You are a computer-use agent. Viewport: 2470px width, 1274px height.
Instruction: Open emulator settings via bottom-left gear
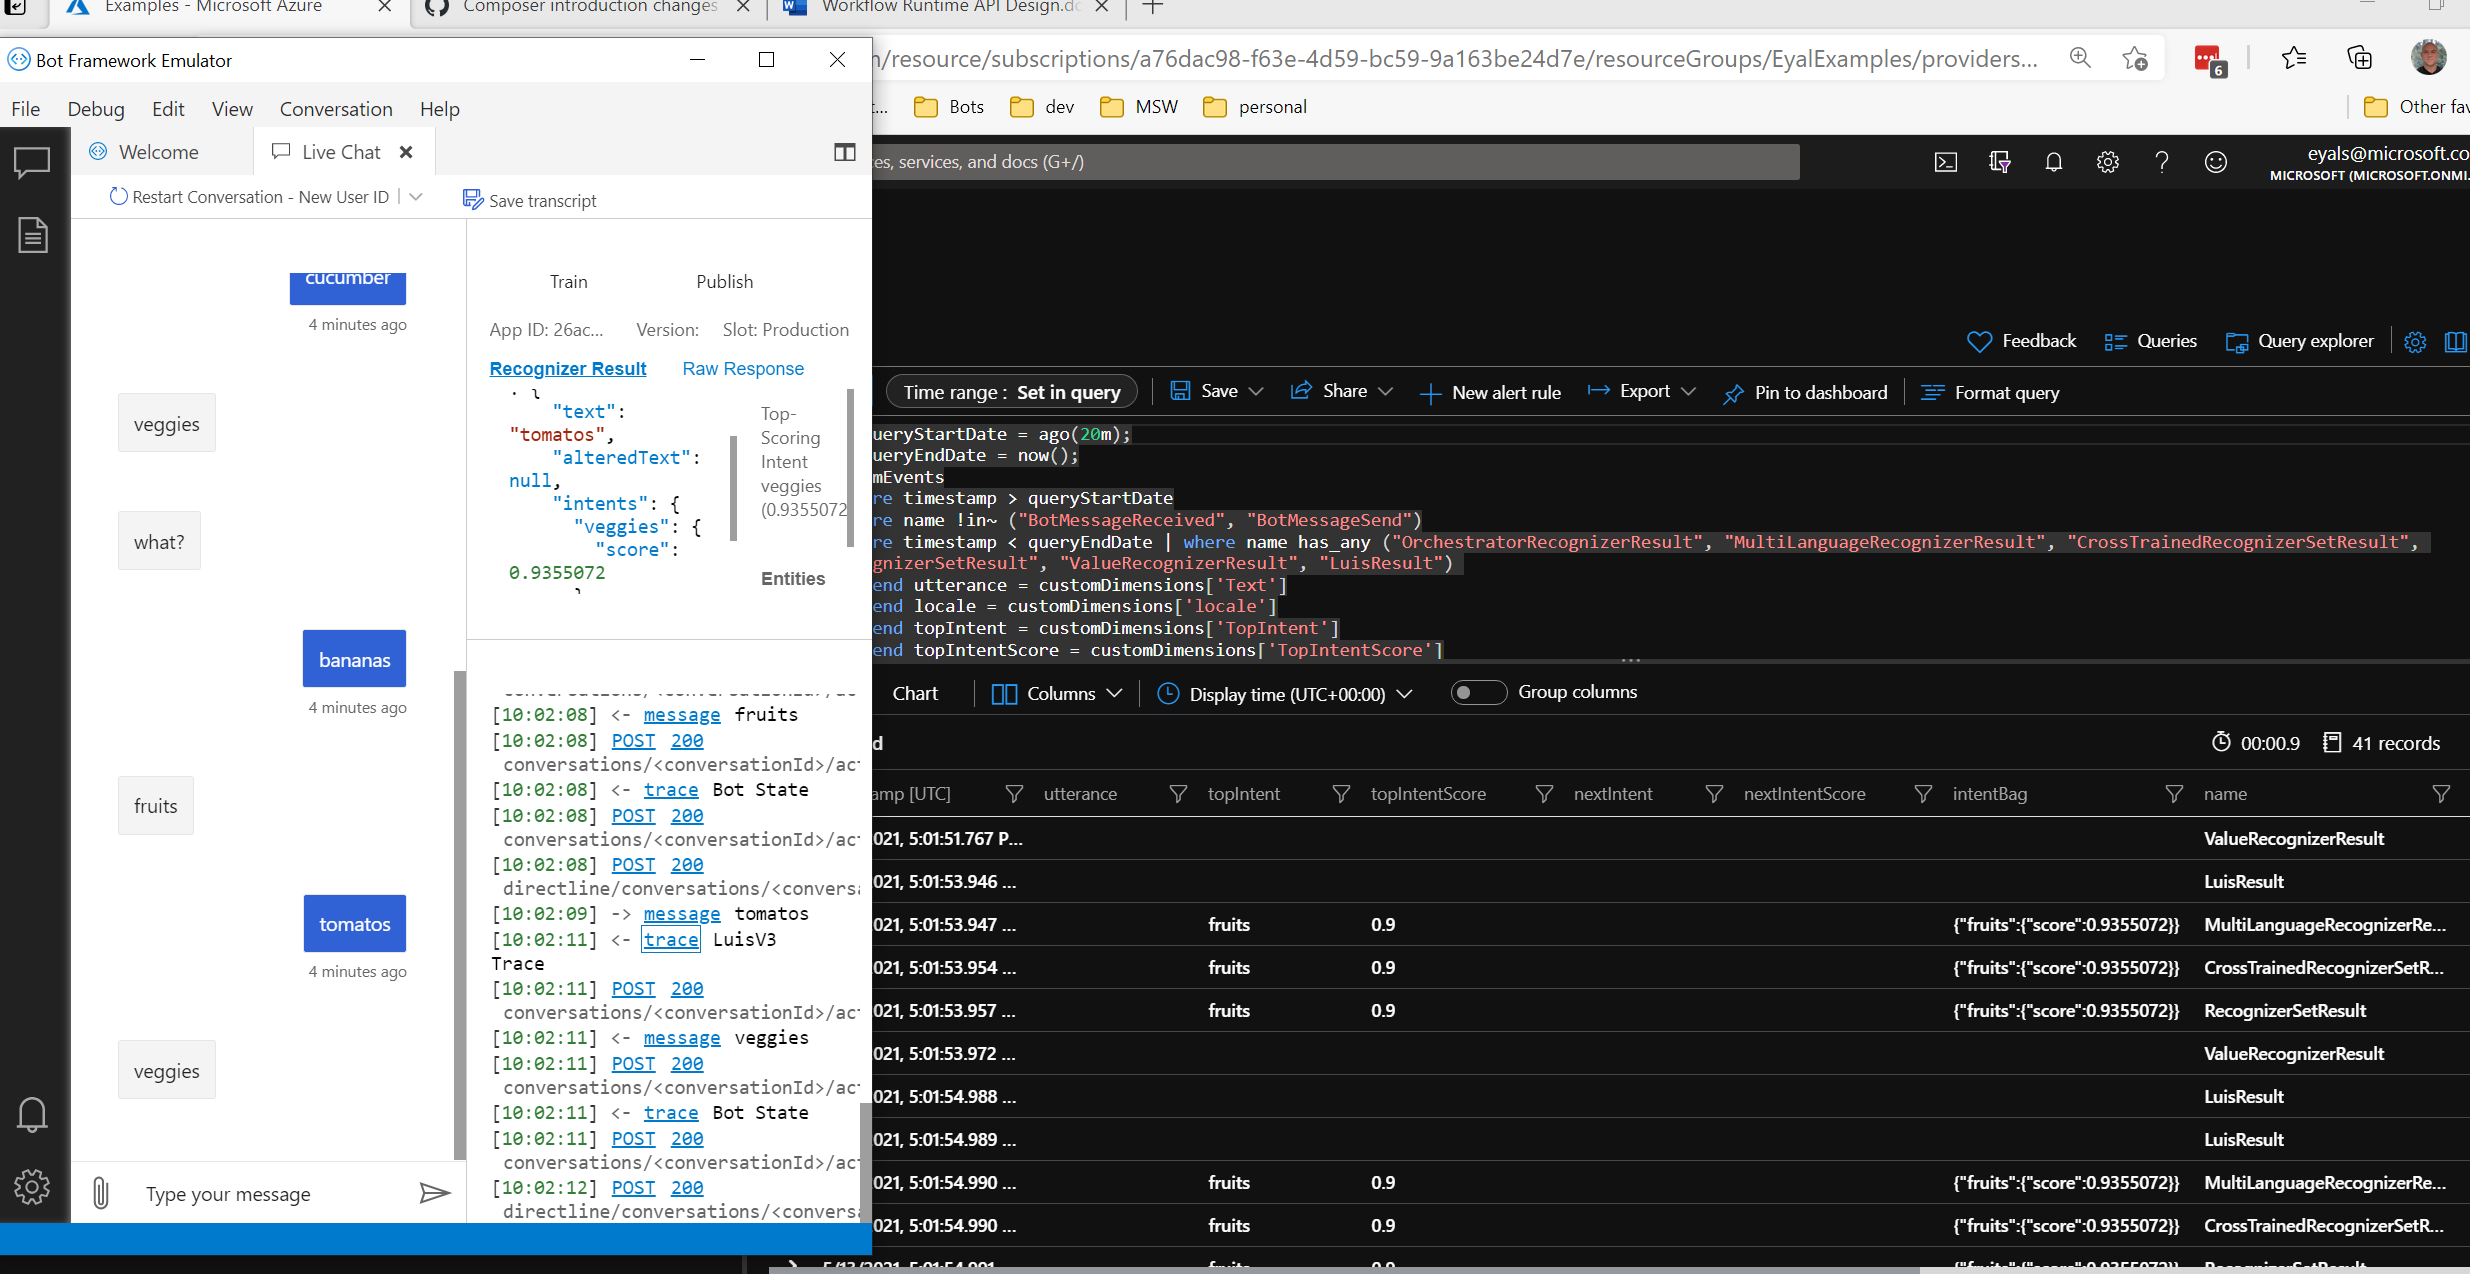[x=32, y=1187]
